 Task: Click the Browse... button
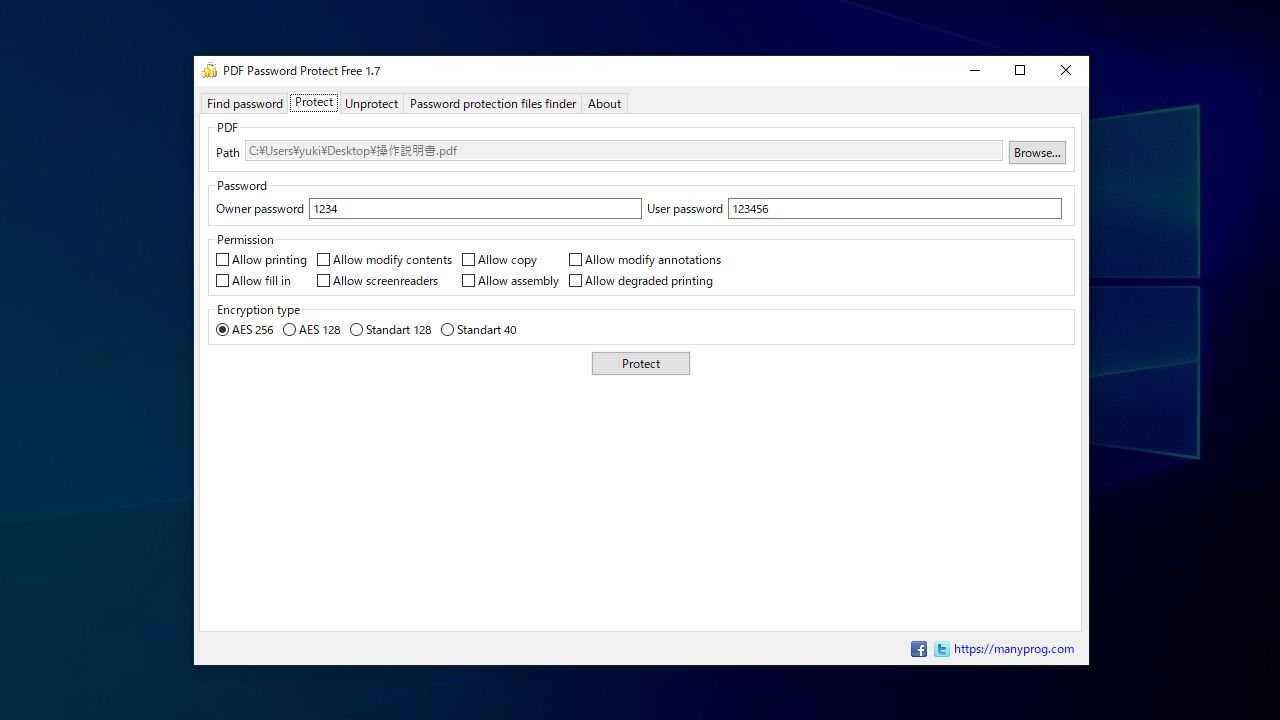pos(1037,152)
